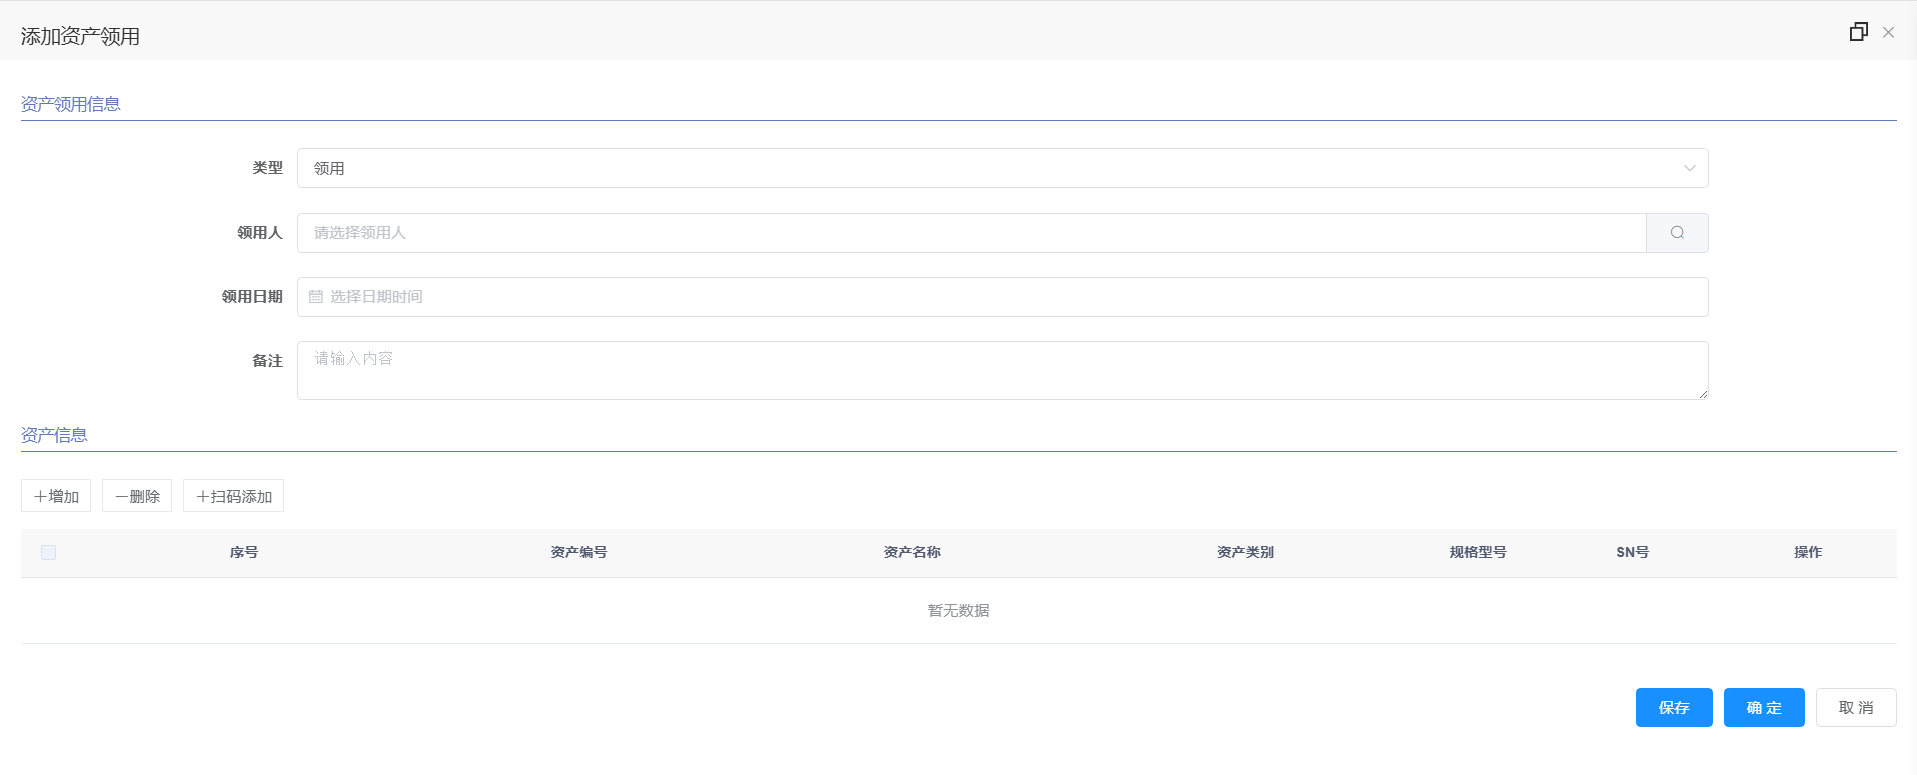Click the 确定 button

point(1764,708)
